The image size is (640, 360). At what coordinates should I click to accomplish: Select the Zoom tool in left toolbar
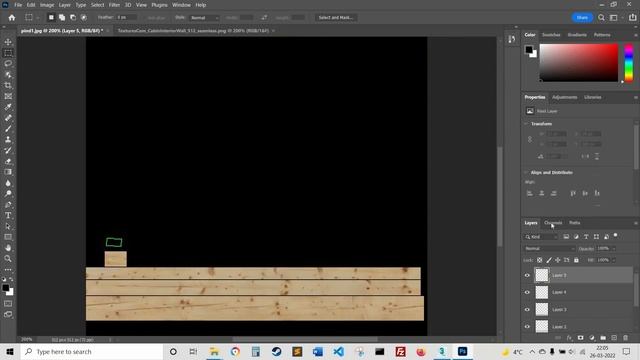(x=8, y=258)
